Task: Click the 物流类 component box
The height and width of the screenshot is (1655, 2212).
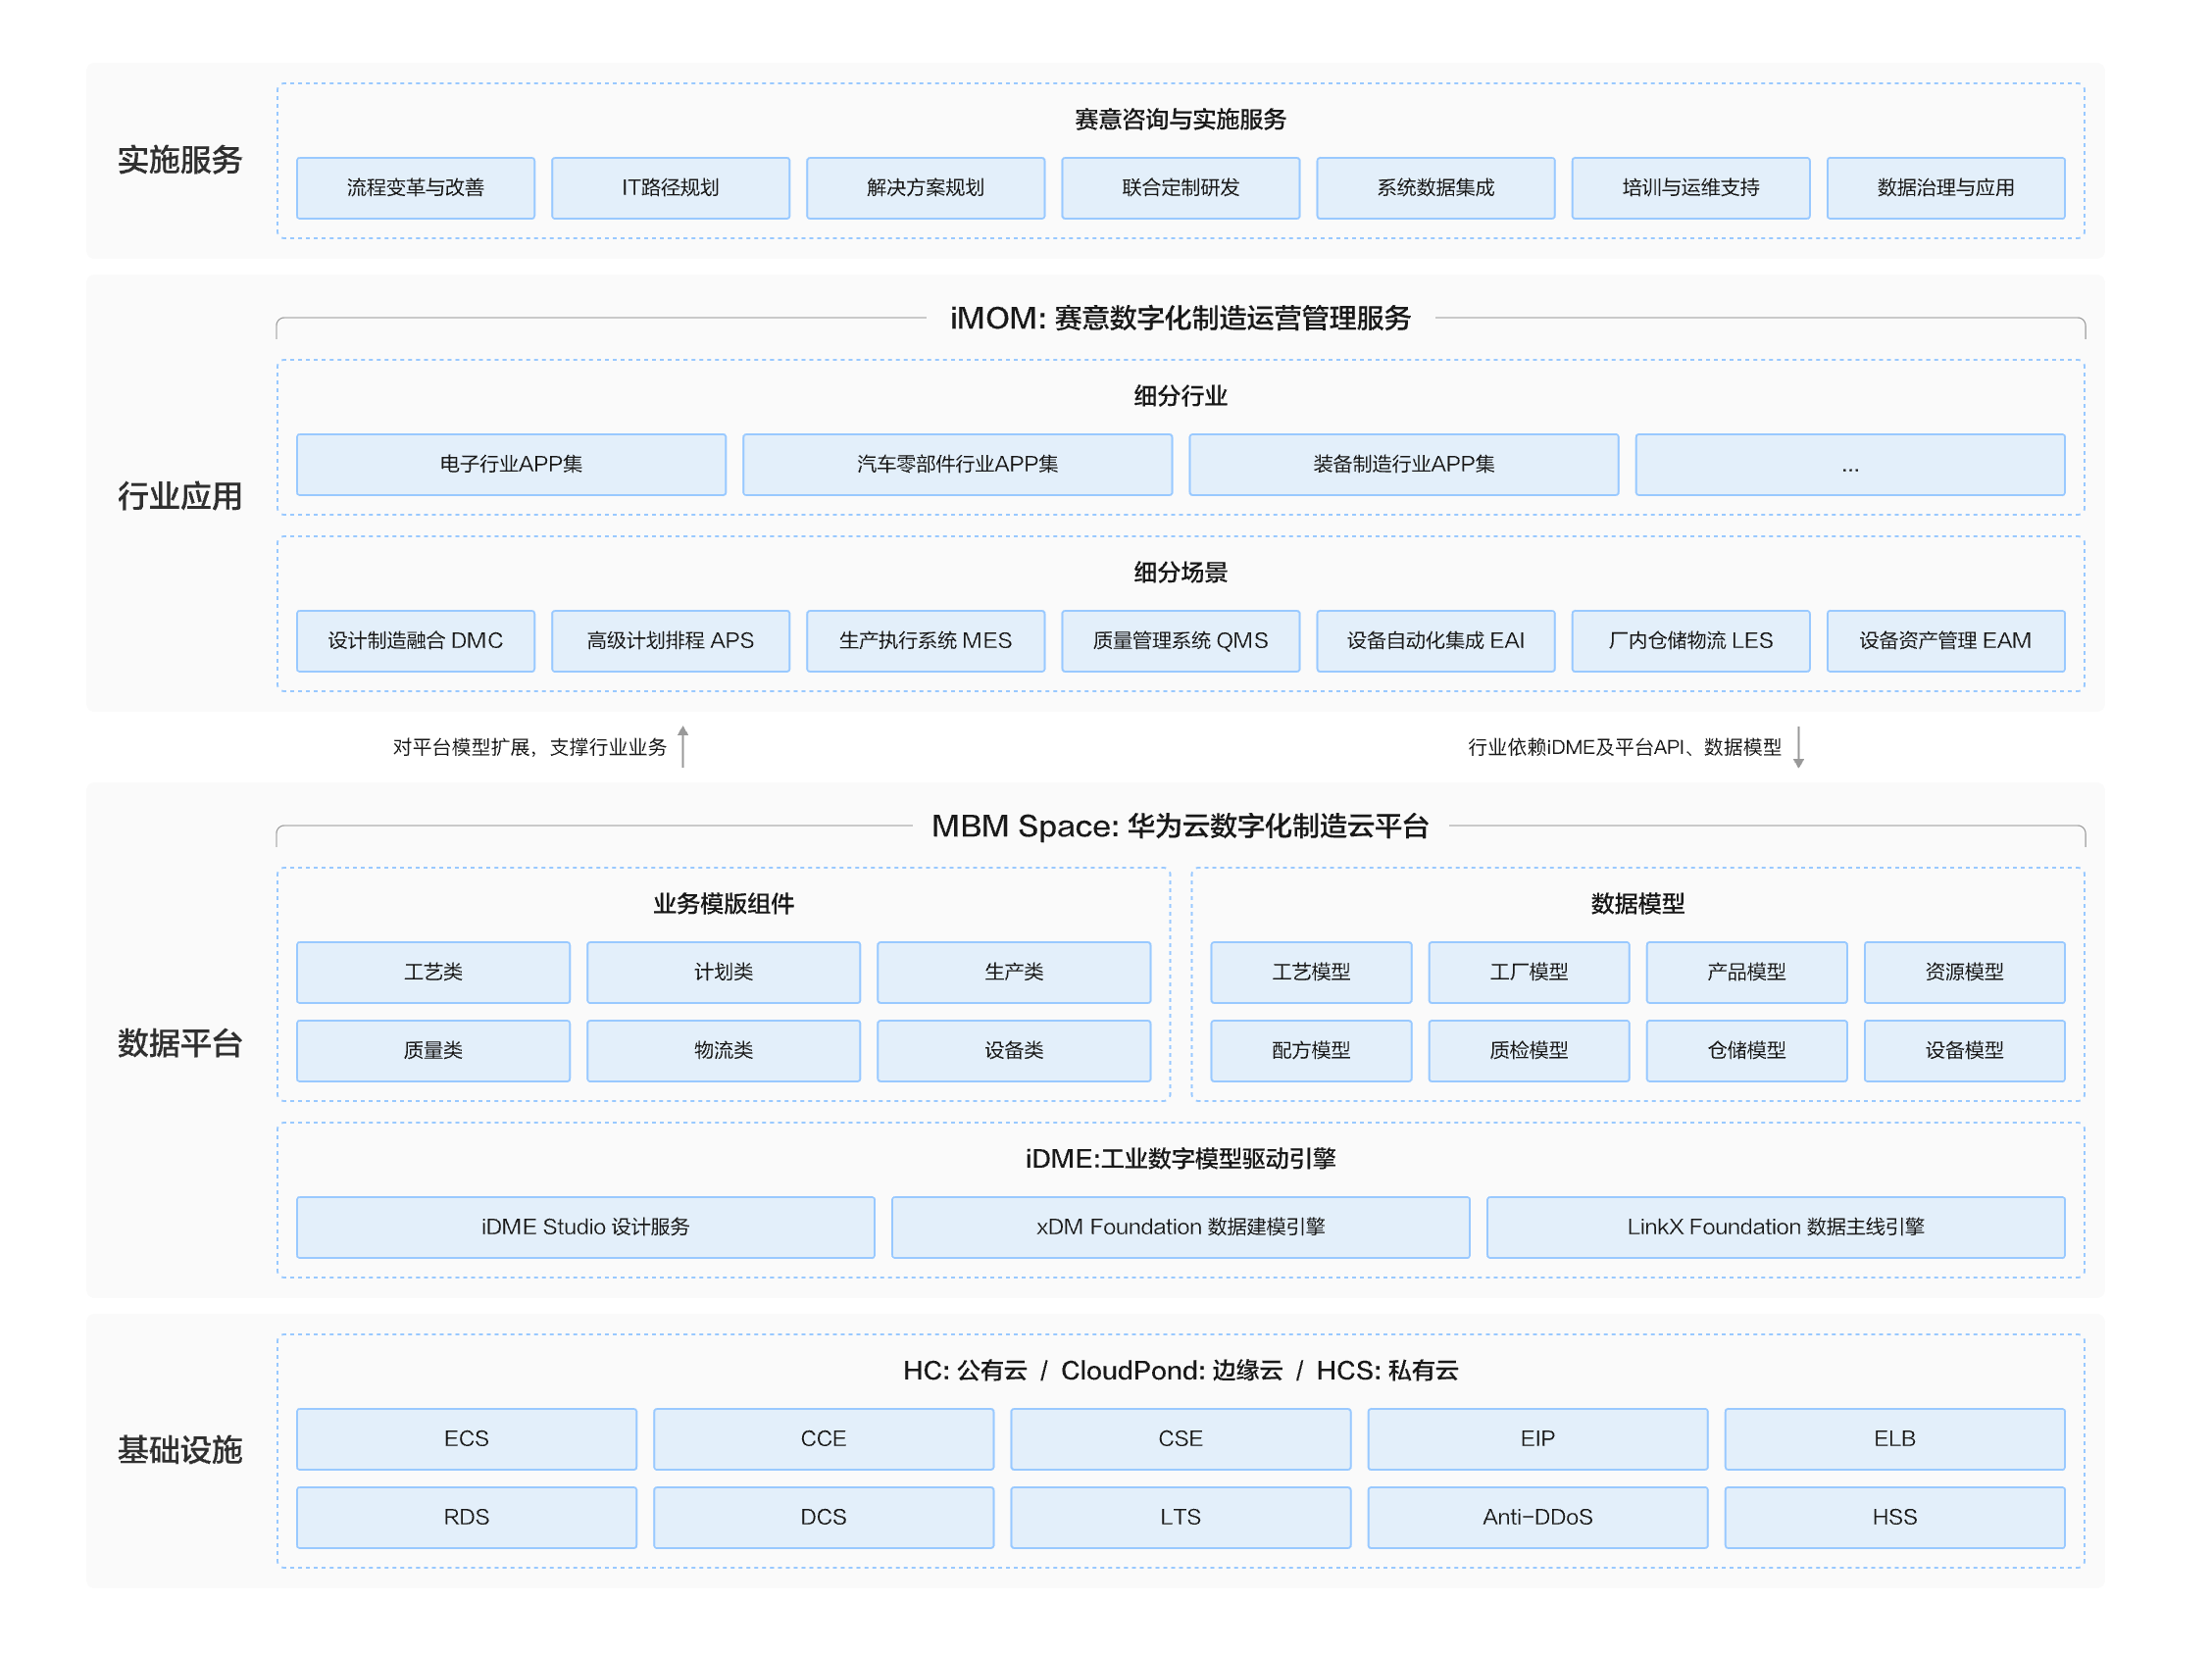Action: pyautogui.click(x=723, y=1050)
